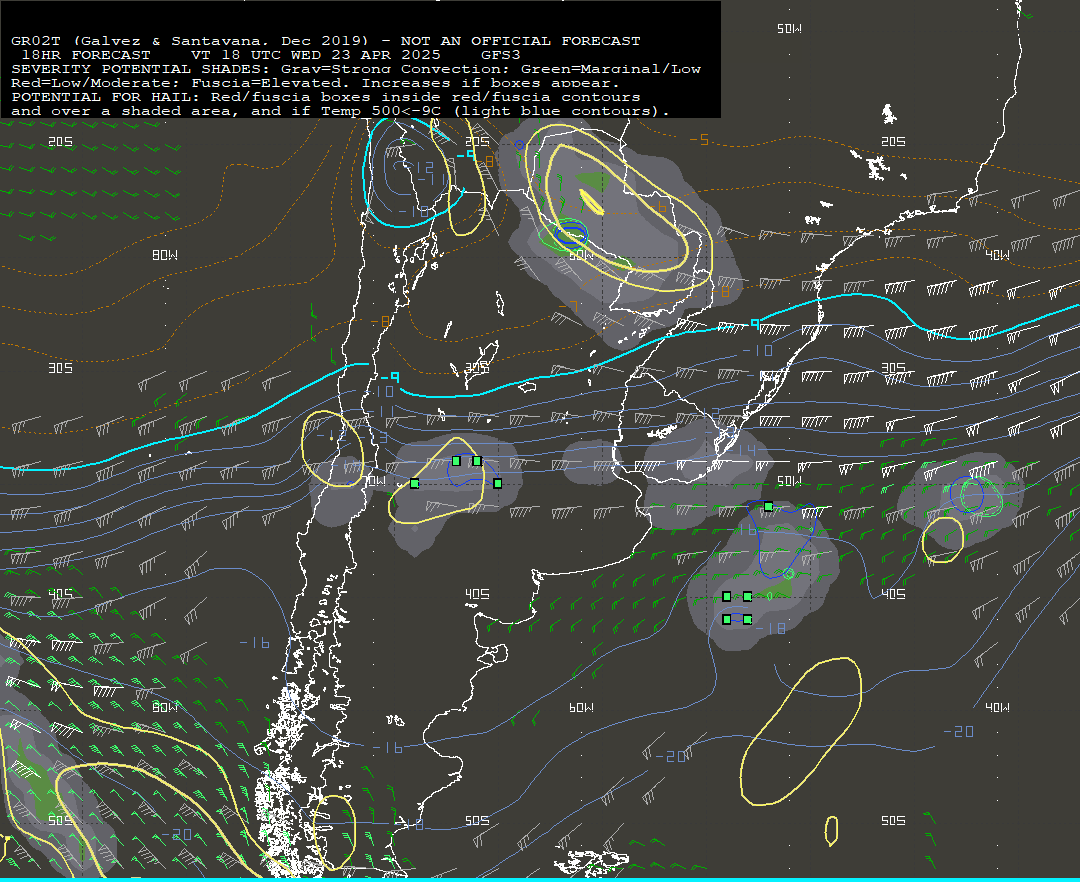The width and height of the screenshot is (1080, 882).
Task: Click the "Temp 500<-9C (light blue contours)" legend text
Action: pyautogui.click(x=494, y=111)
